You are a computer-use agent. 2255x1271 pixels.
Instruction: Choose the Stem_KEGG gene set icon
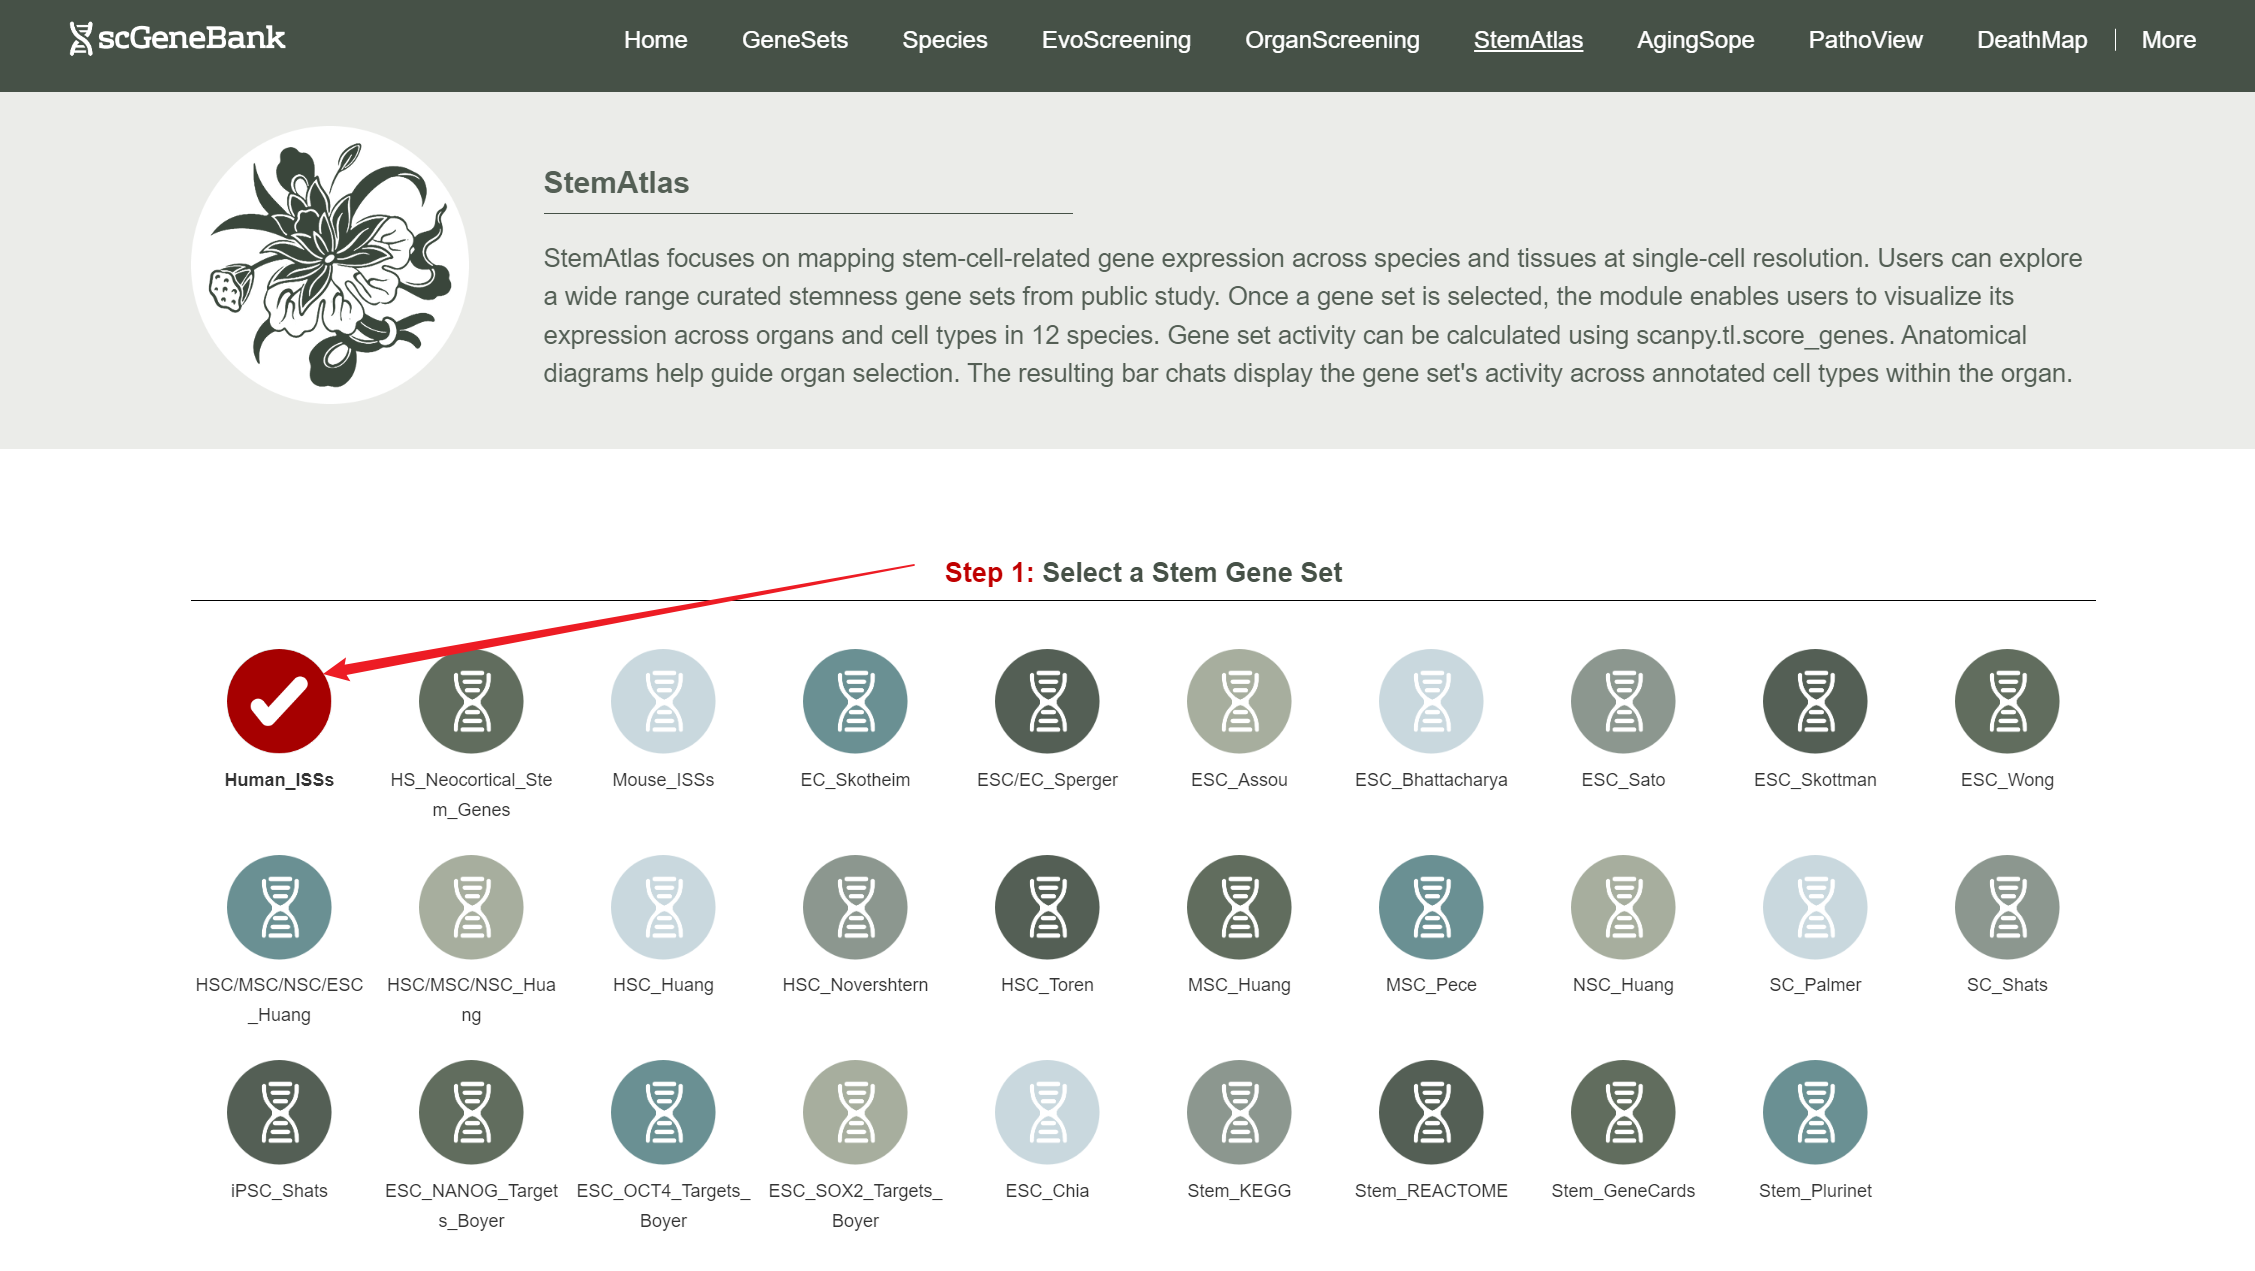click(x=1239, y=1112)
